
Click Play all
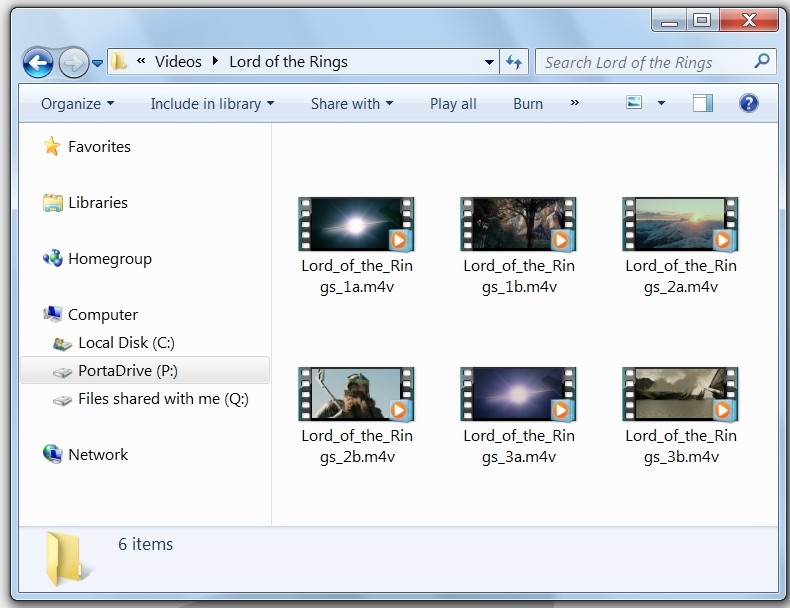[453, 104]
